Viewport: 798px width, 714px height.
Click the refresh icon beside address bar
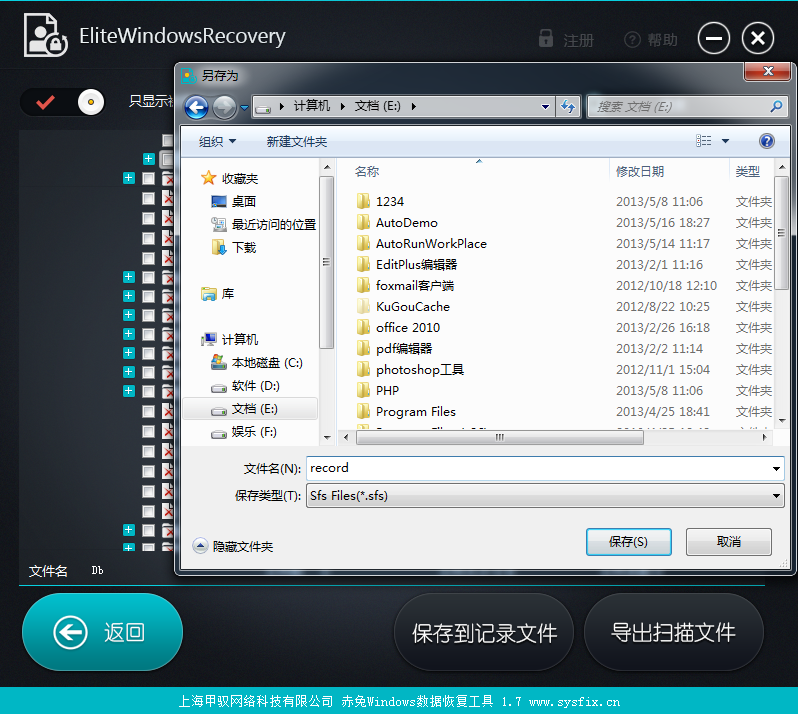[567, 106]
